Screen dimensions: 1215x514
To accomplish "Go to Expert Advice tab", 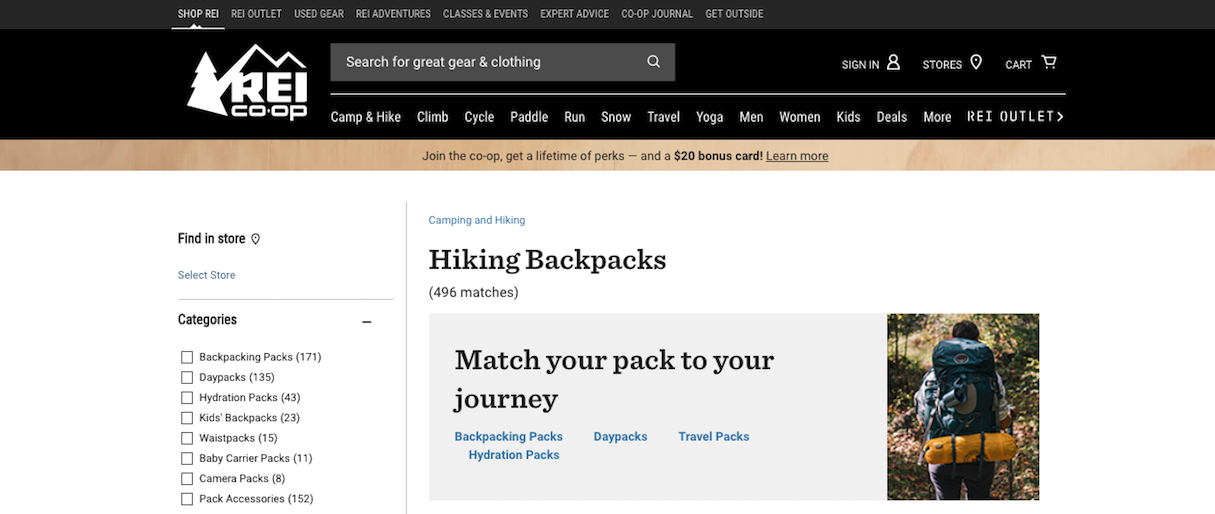I will click(574, 14).
